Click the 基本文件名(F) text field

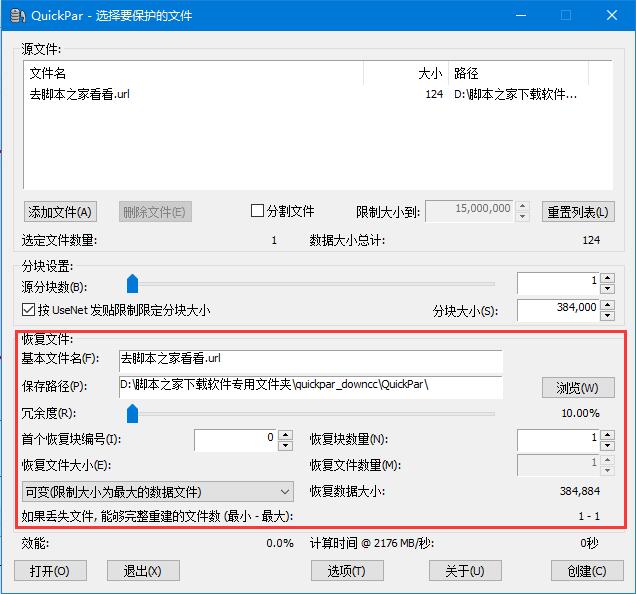(311, 361)
